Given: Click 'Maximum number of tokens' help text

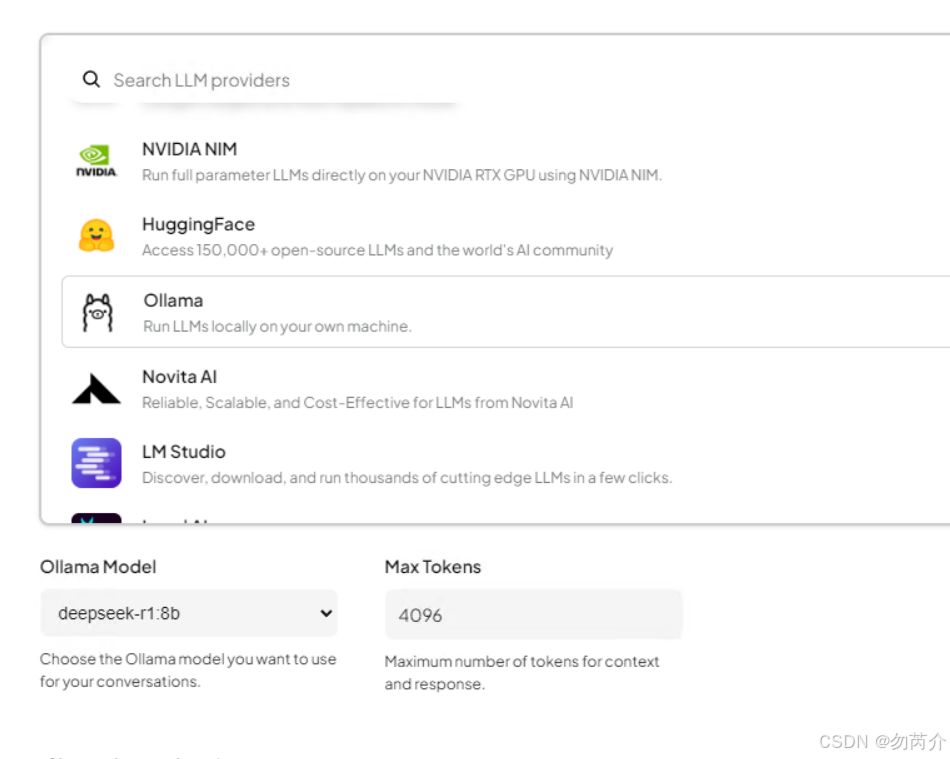Looking at the screenshot, I should coord(522,672).
